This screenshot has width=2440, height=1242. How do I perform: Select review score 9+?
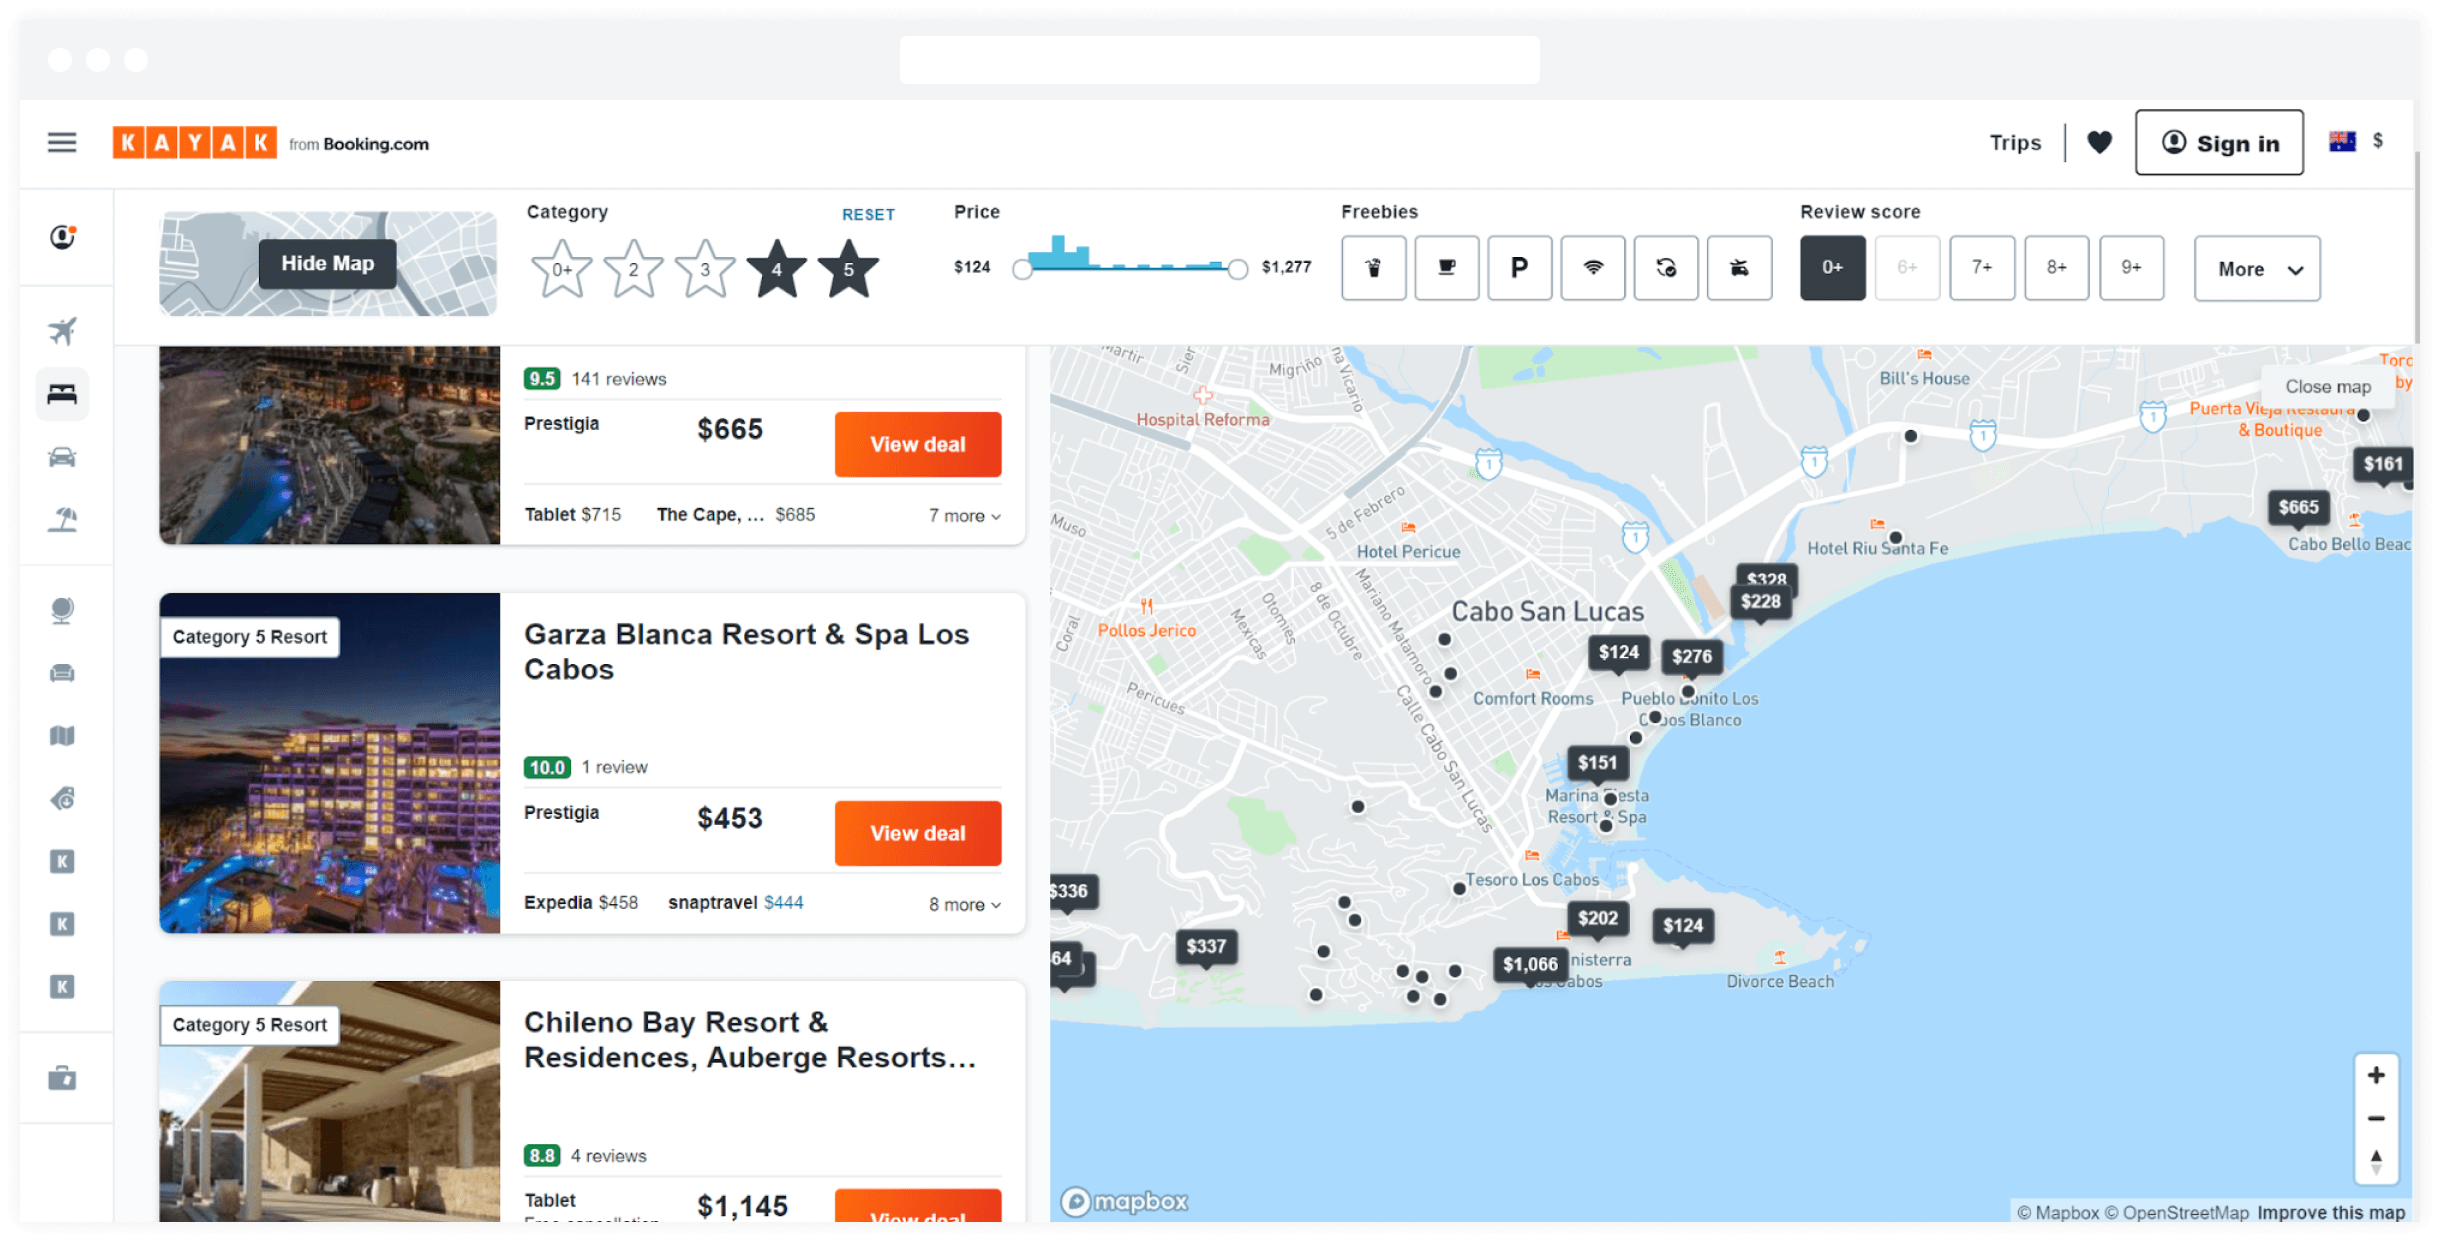pos(2131,268)
